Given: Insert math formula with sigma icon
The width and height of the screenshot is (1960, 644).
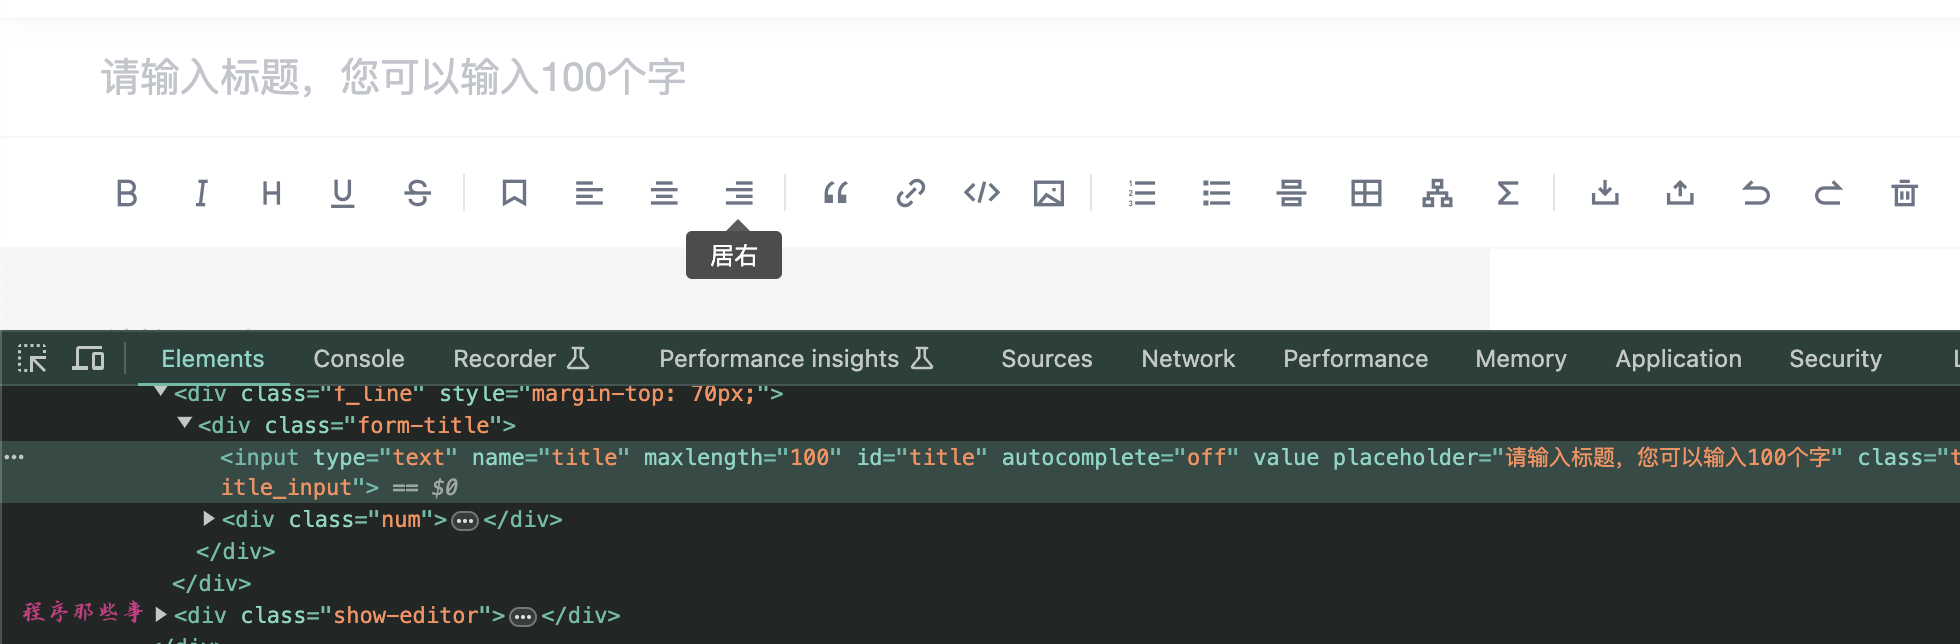Looking at the screenshot, I should (x=1508, y=193).
